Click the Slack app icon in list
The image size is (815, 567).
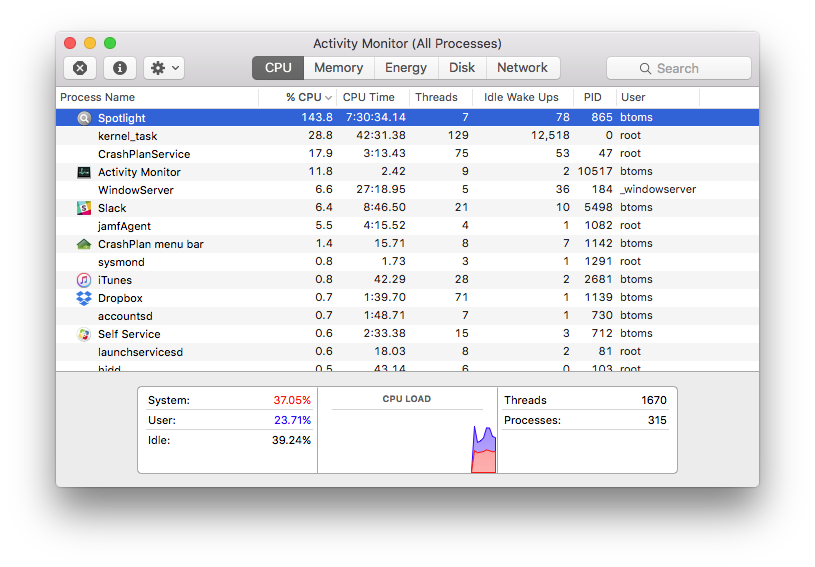coord(84,208)
